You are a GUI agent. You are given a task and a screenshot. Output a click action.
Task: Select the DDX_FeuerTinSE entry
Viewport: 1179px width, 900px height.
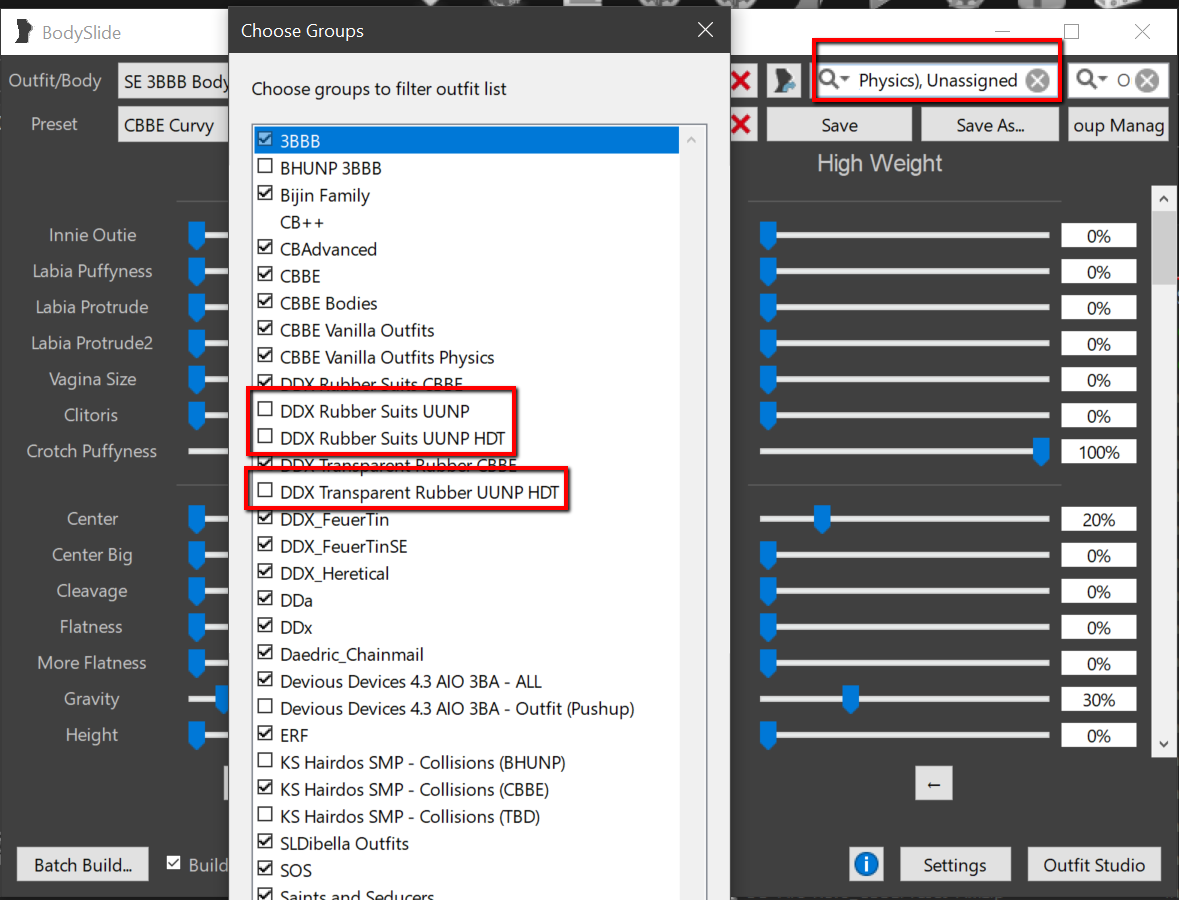coord(466,546)
